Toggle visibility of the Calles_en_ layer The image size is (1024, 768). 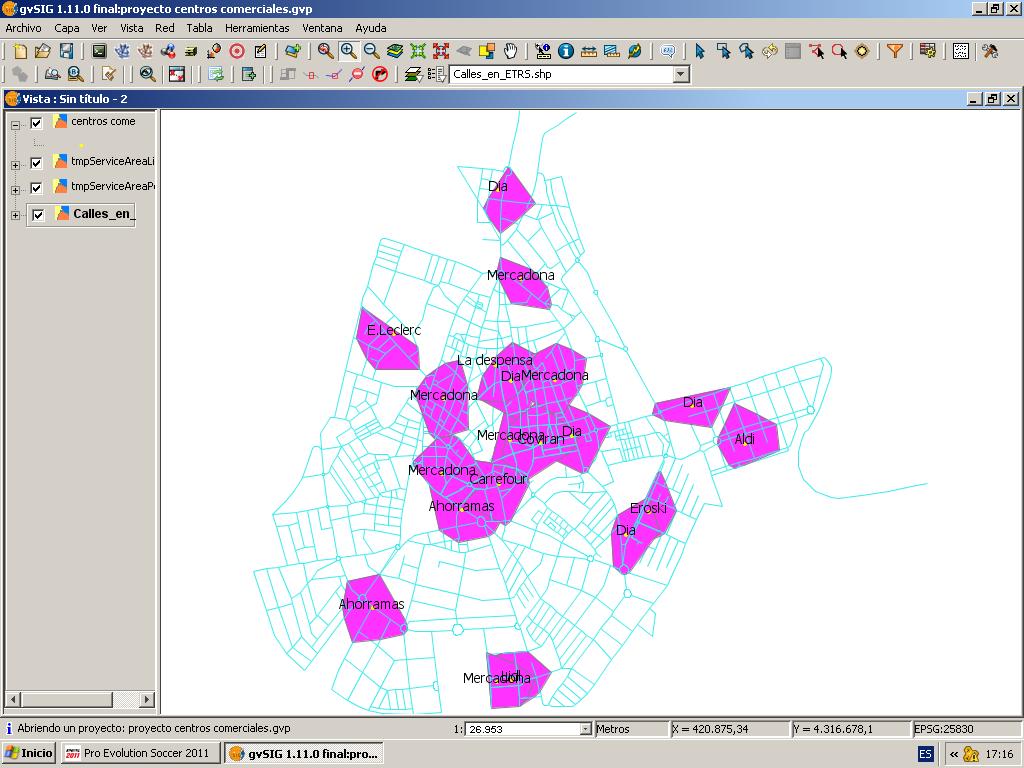coord(39,215)
